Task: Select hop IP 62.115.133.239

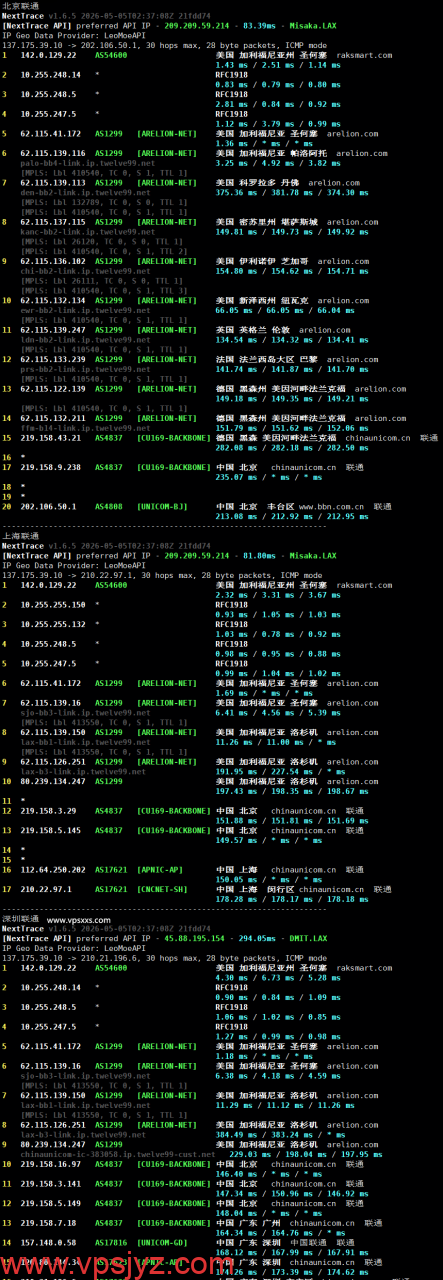Action: click(52, 359)
